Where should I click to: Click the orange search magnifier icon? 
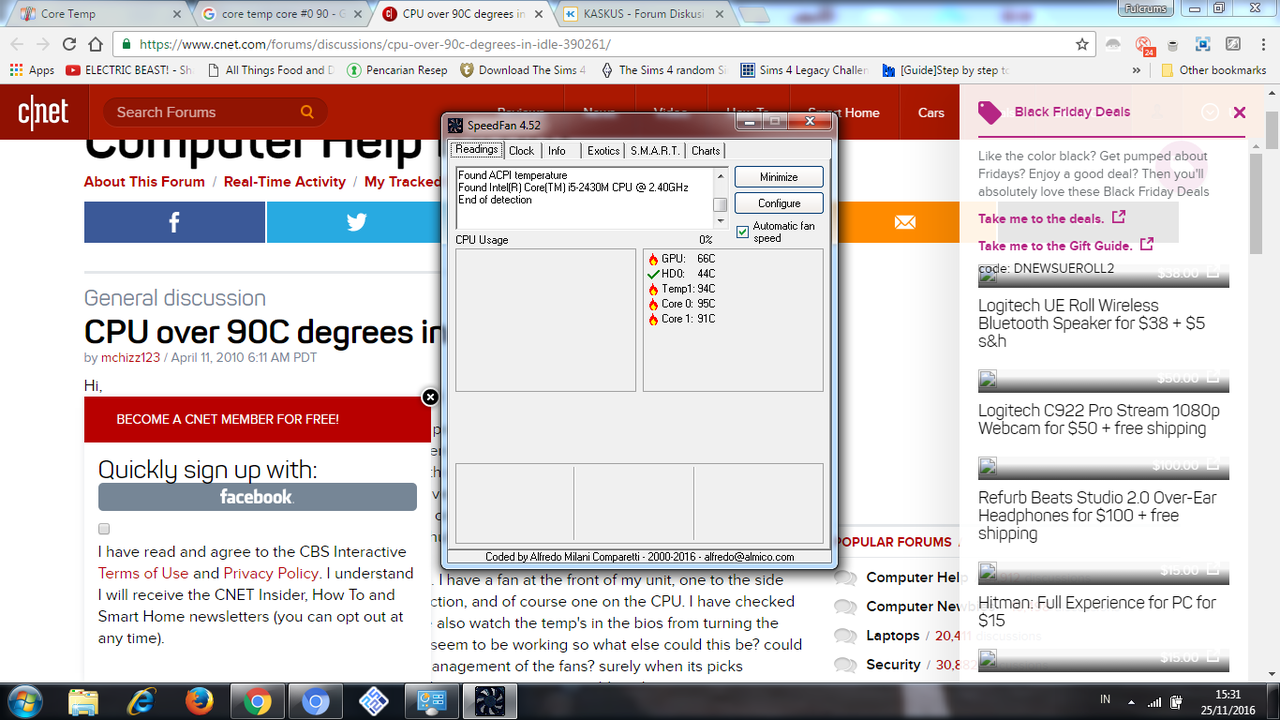(308, 112)
